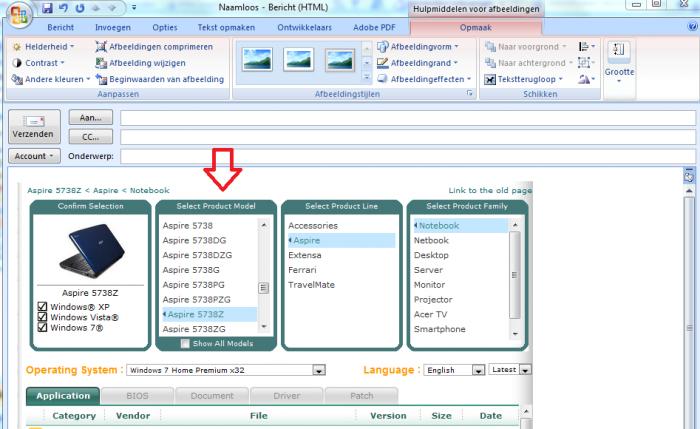Click the Office orb button
Image resolution: width=700 pixels, height=429 pixels.
coord(19,16)
